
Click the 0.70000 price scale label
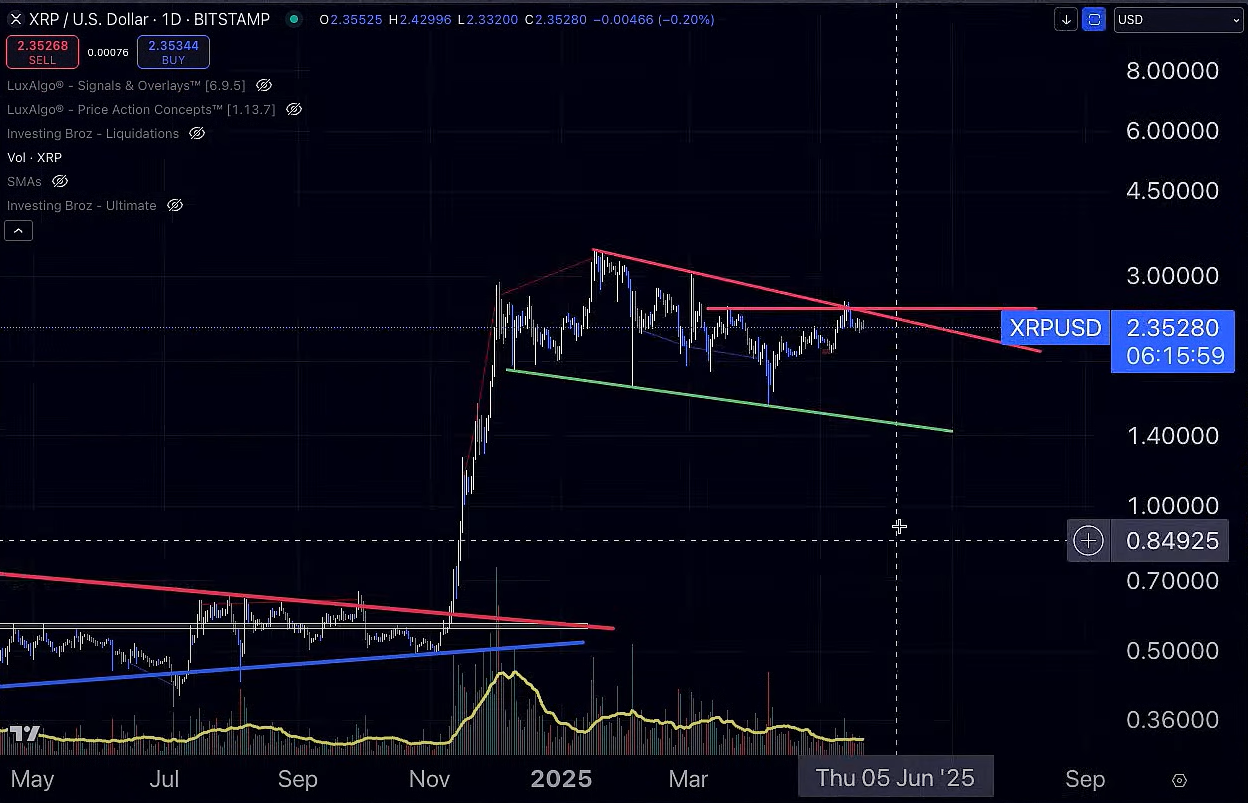1172,580
